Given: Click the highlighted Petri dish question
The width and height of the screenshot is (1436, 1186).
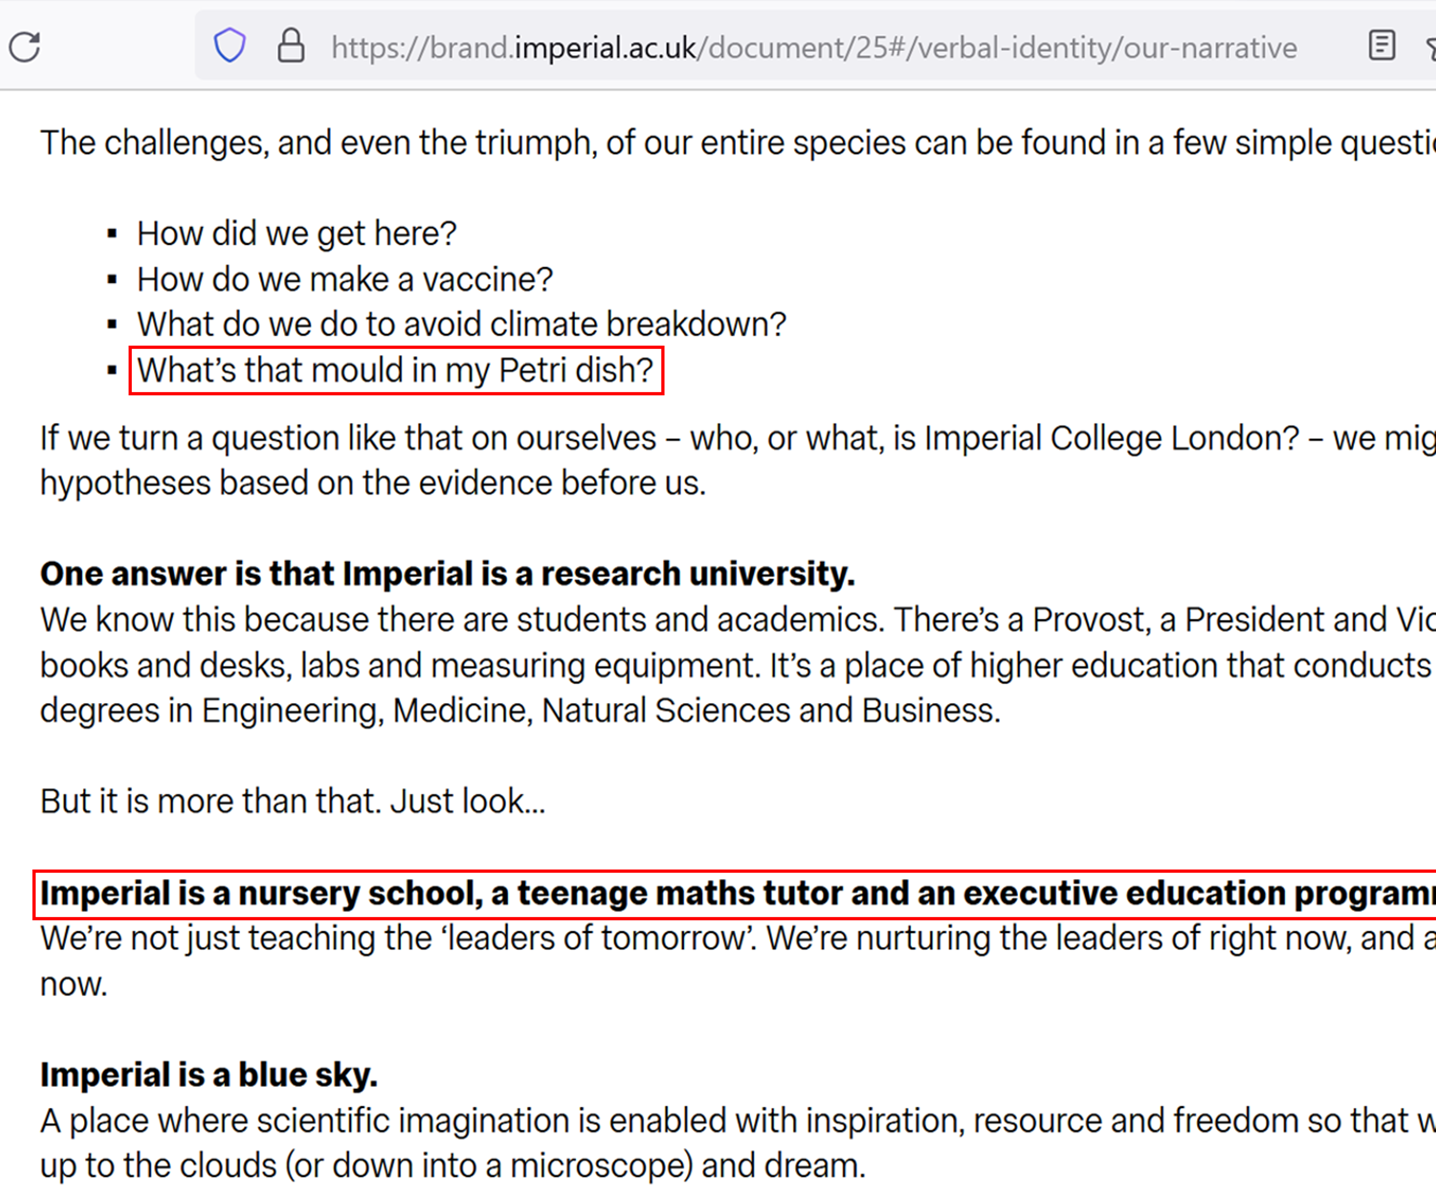Looking at the screenshot, I should [395, 370].
